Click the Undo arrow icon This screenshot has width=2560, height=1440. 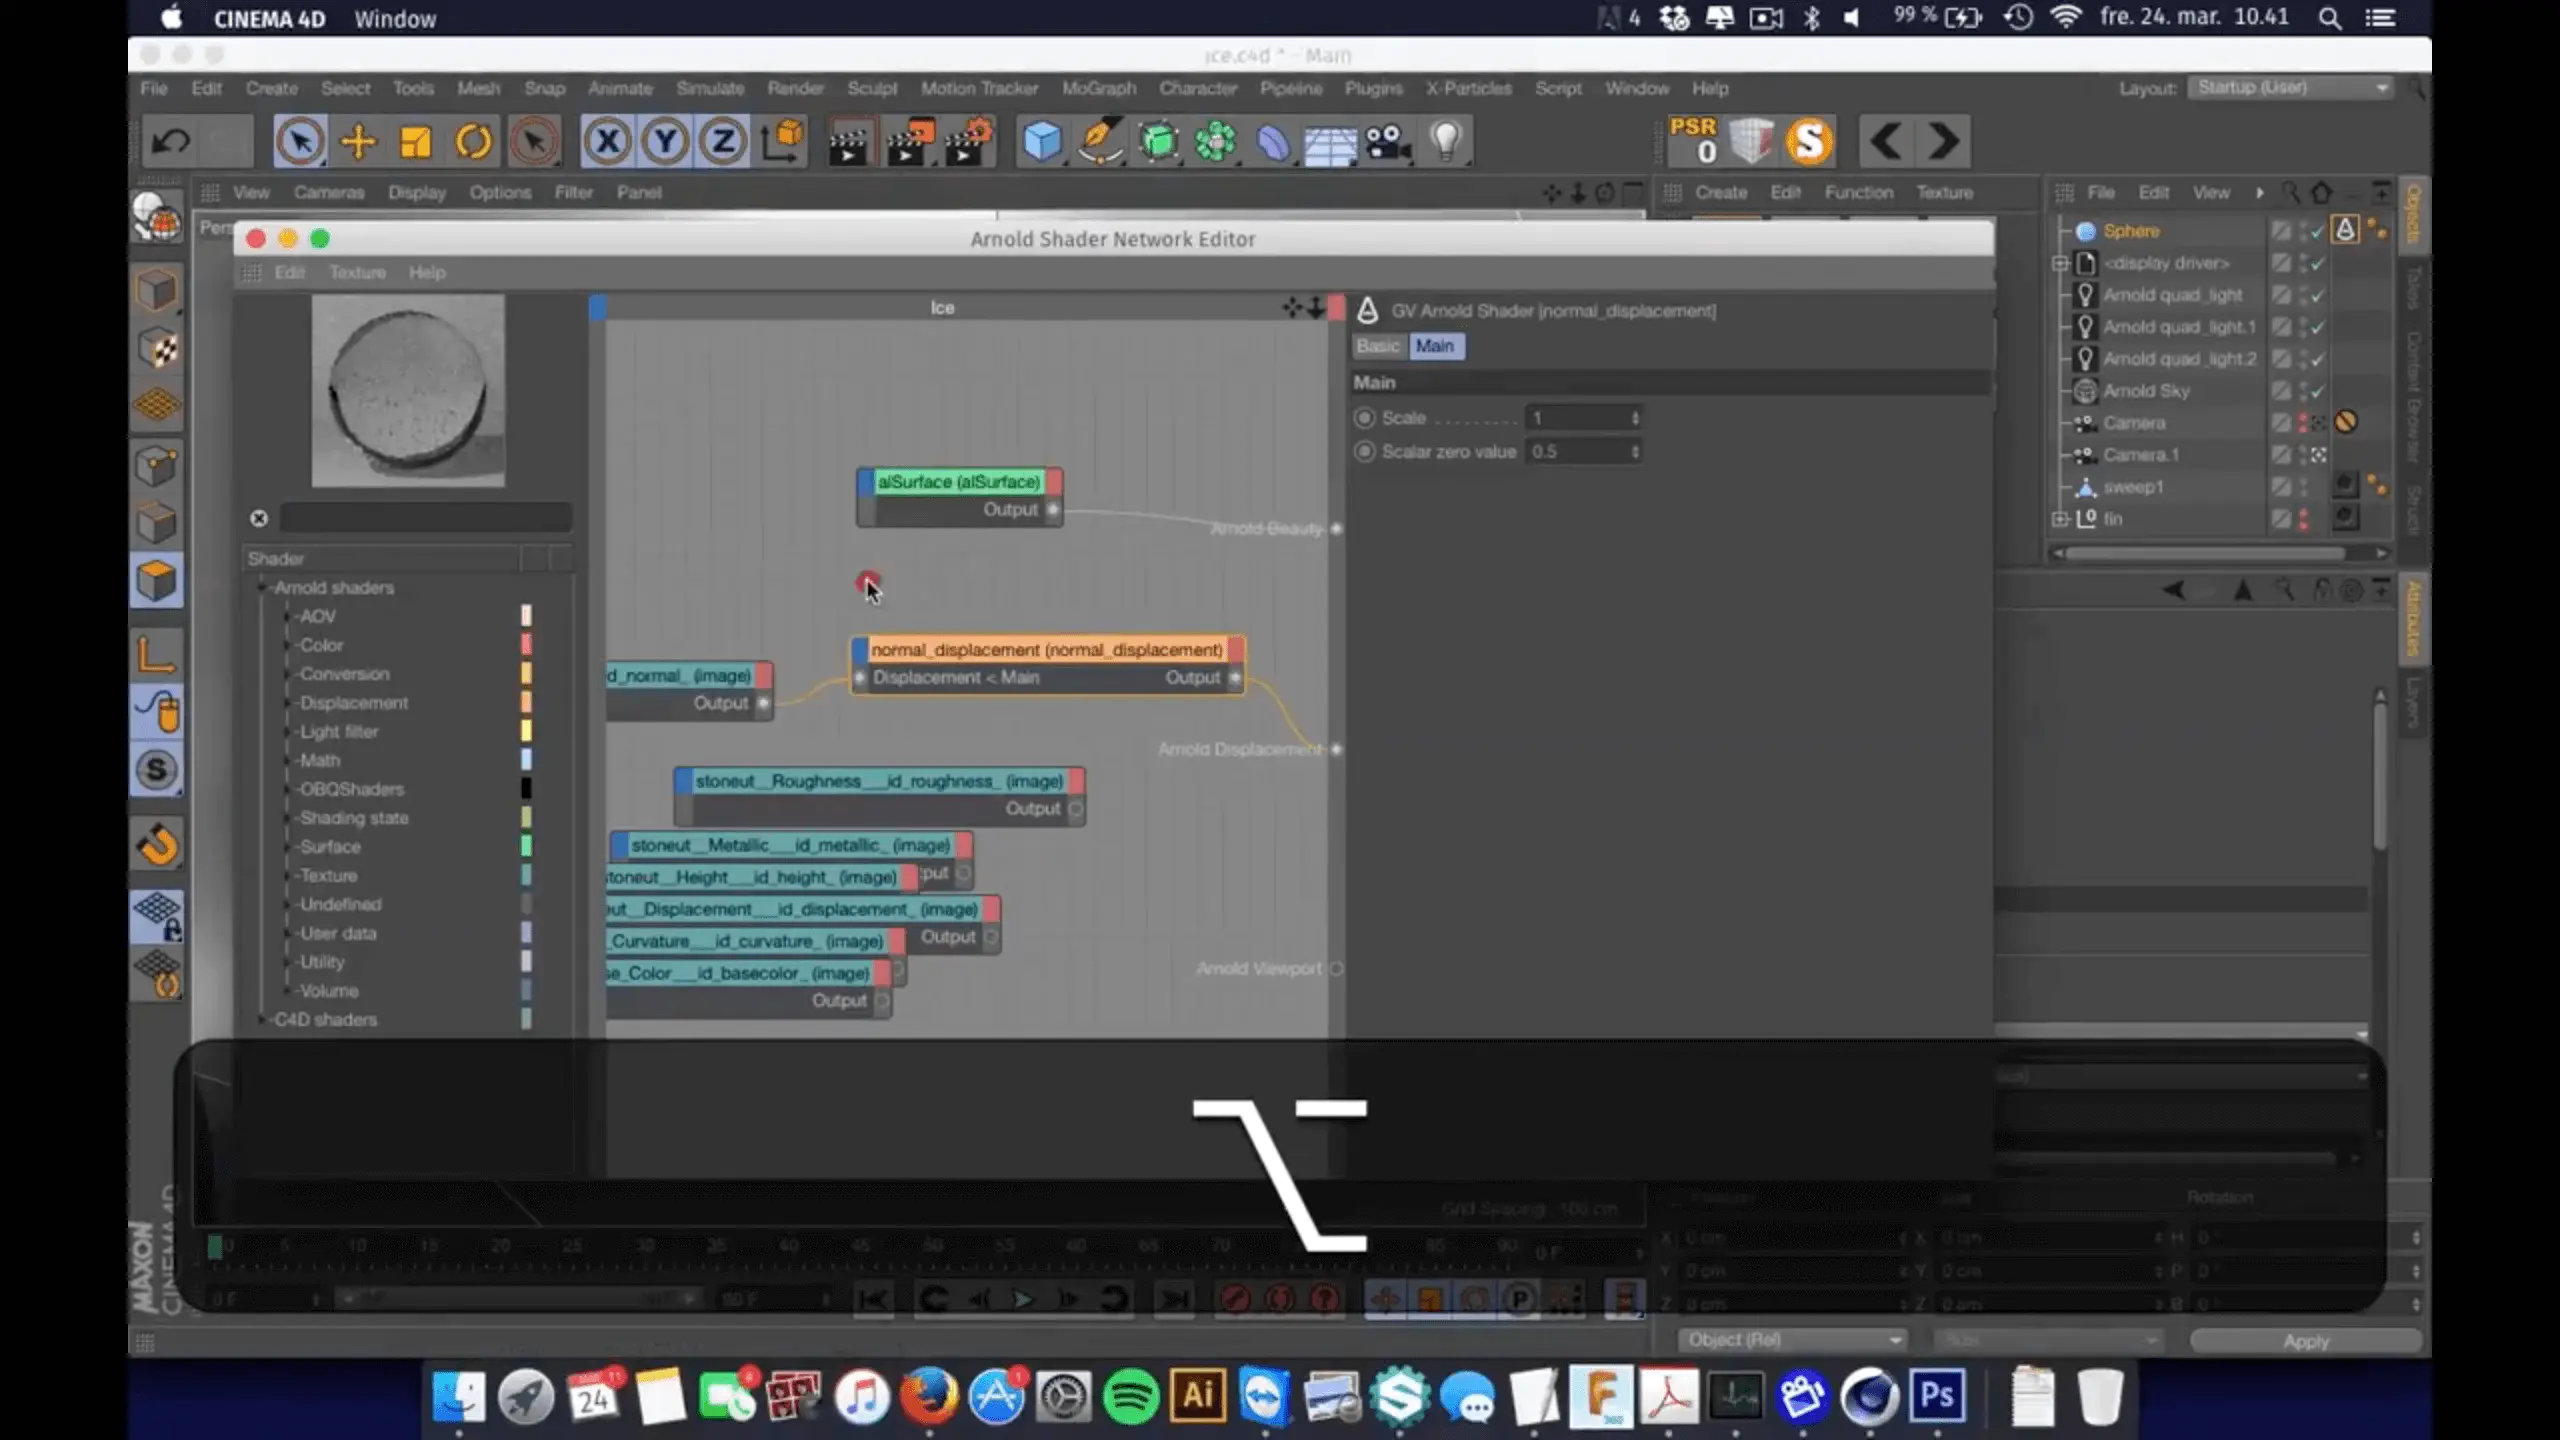pos(170,142)
